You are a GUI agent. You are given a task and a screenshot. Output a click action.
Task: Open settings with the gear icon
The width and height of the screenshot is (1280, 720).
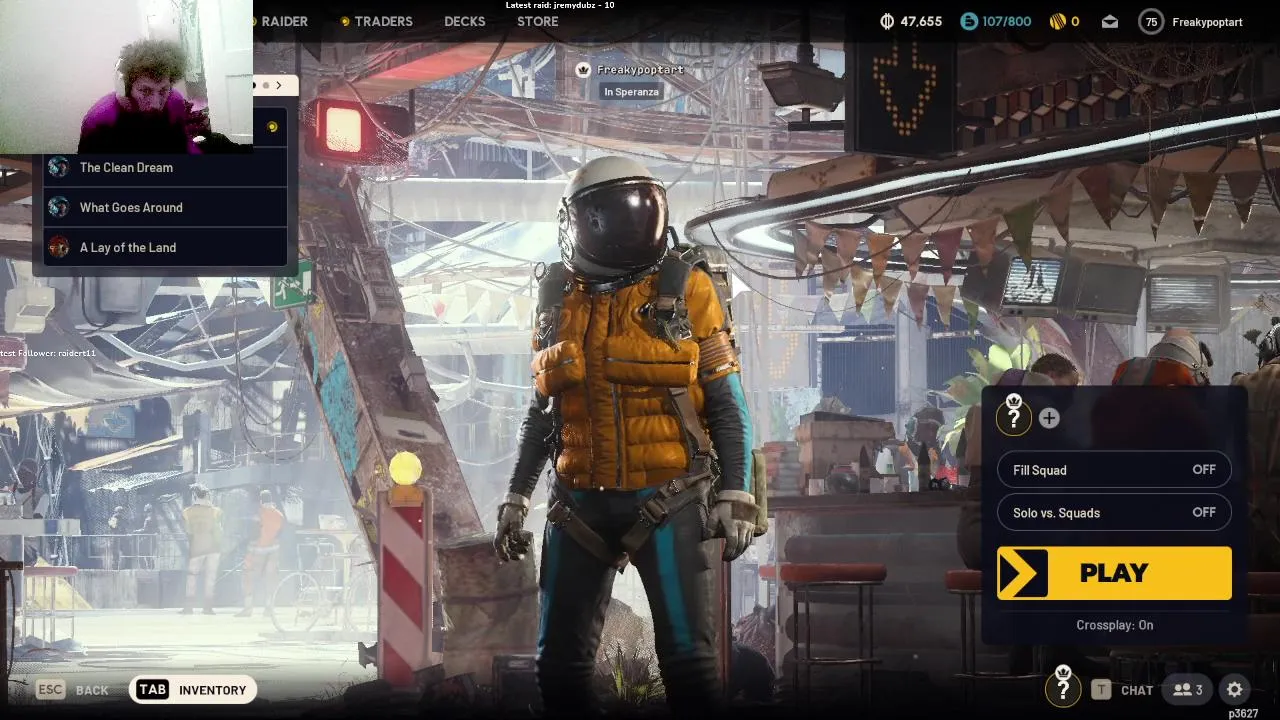1235,690
